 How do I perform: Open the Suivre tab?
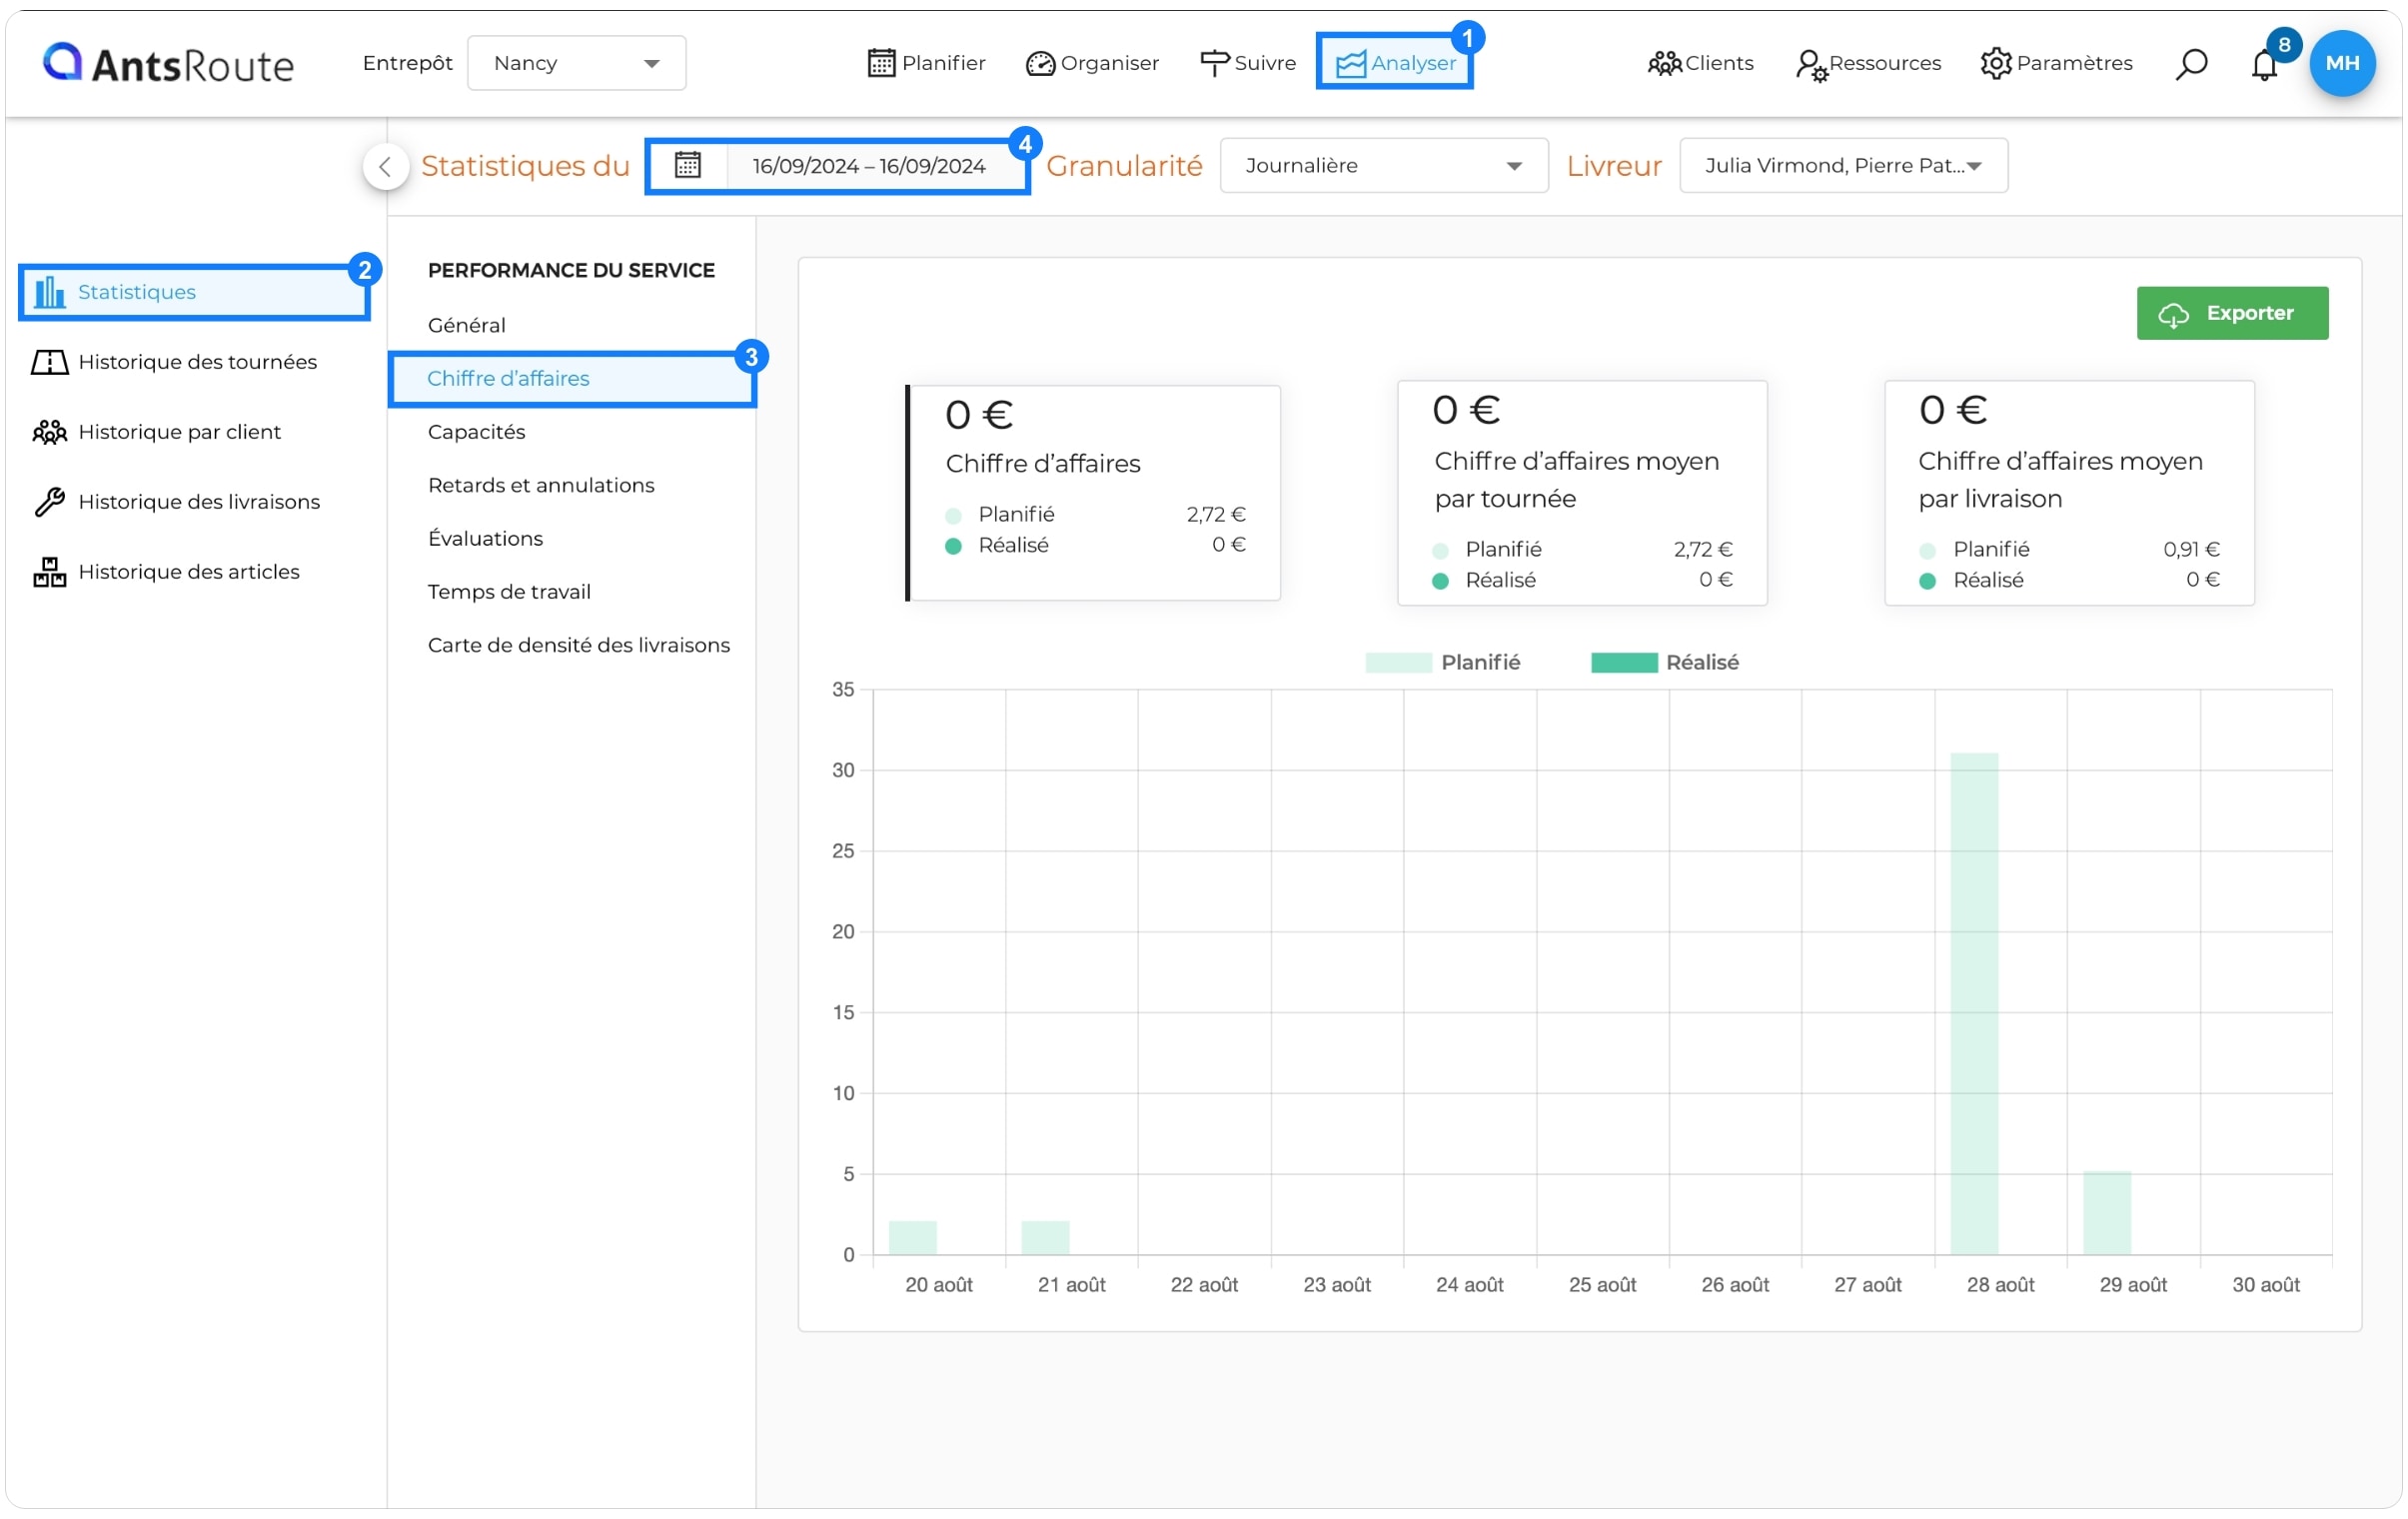click(x=1247, y=63)
